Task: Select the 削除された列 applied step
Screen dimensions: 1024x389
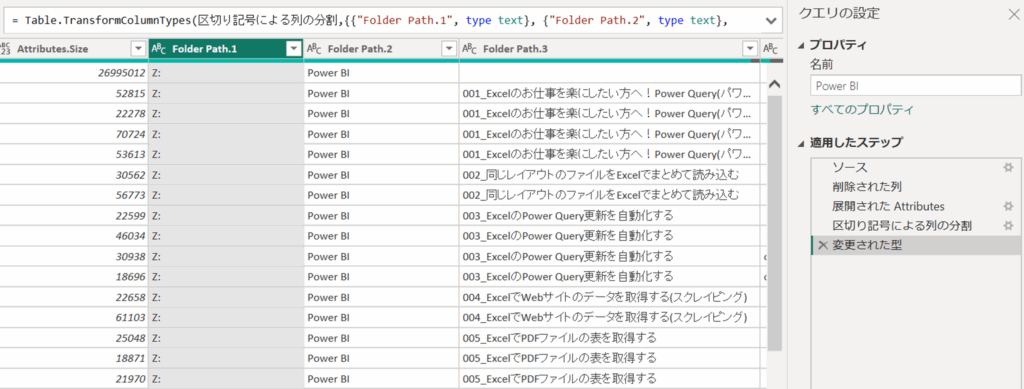Action: pos(916,187)
